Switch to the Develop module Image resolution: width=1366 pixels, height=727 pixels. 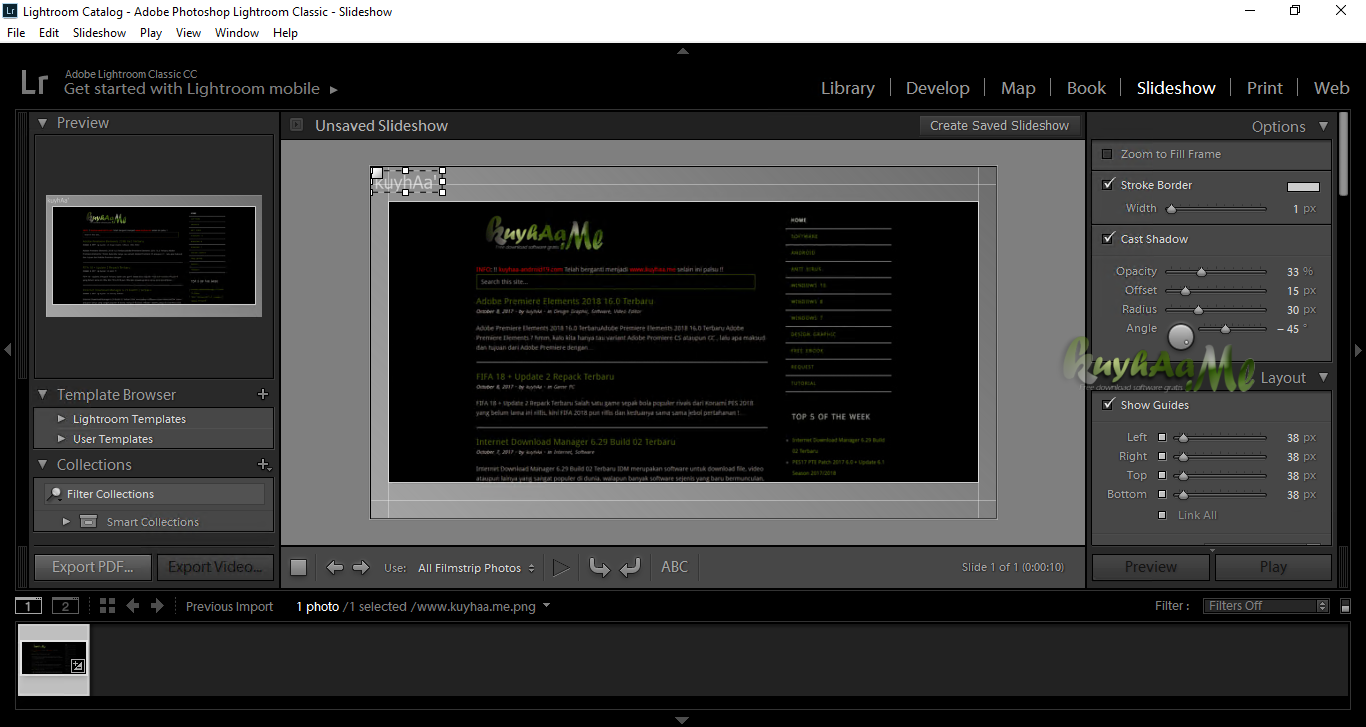[x=938, y=88]
